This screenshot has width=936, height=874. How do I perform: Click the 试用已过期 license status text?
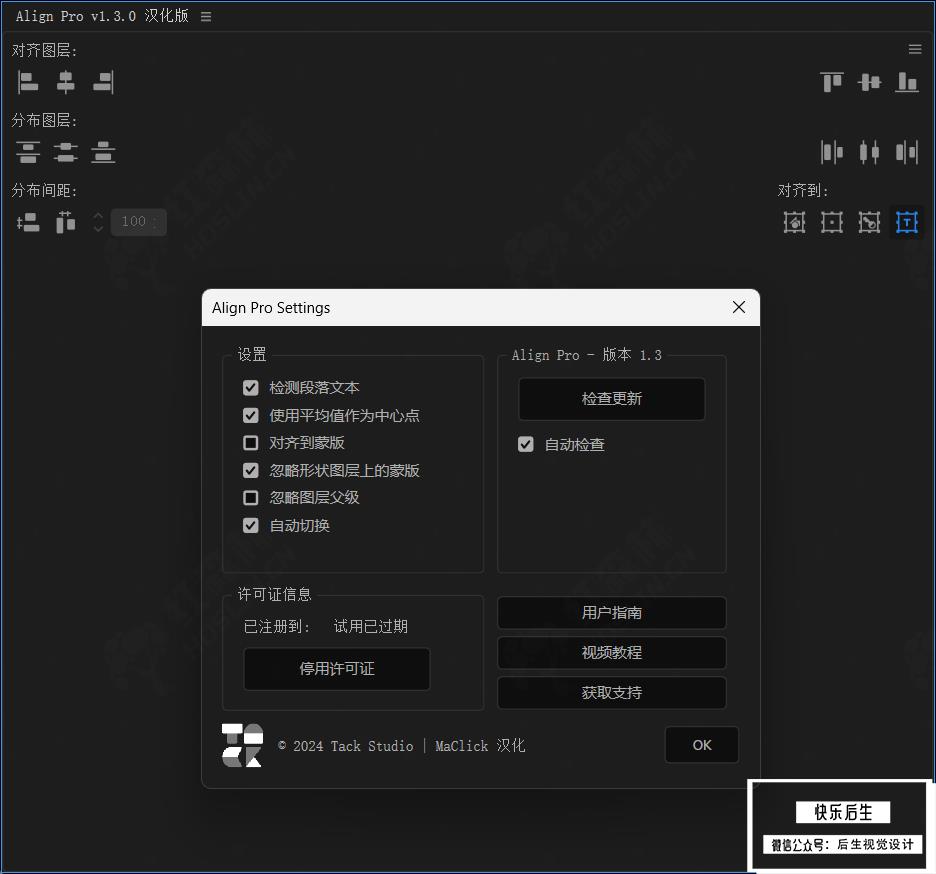[370, 626]
